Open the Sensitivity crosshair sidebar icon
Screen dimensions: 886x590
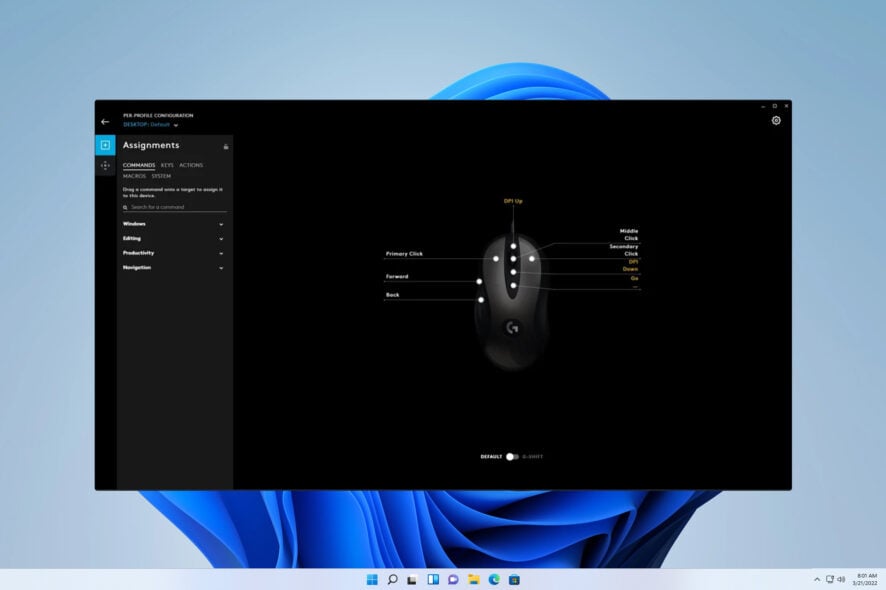pos(105,166)
